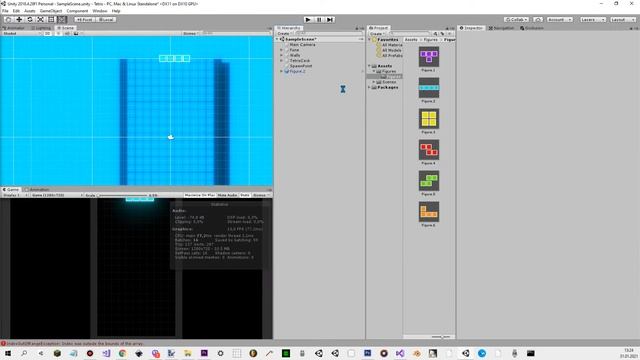The image size is (640, 360).
Task: Open Google Chrome from the taskbar
Action: click(122, 353)
